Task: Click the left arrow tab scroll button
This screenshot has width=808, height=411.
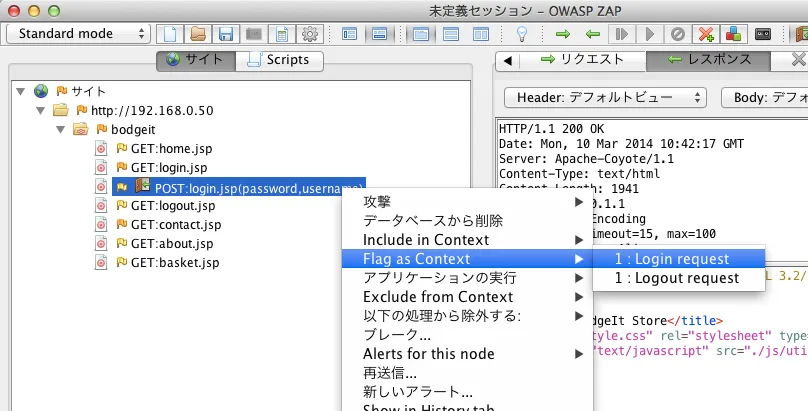Action: click(x=508, y=61)
